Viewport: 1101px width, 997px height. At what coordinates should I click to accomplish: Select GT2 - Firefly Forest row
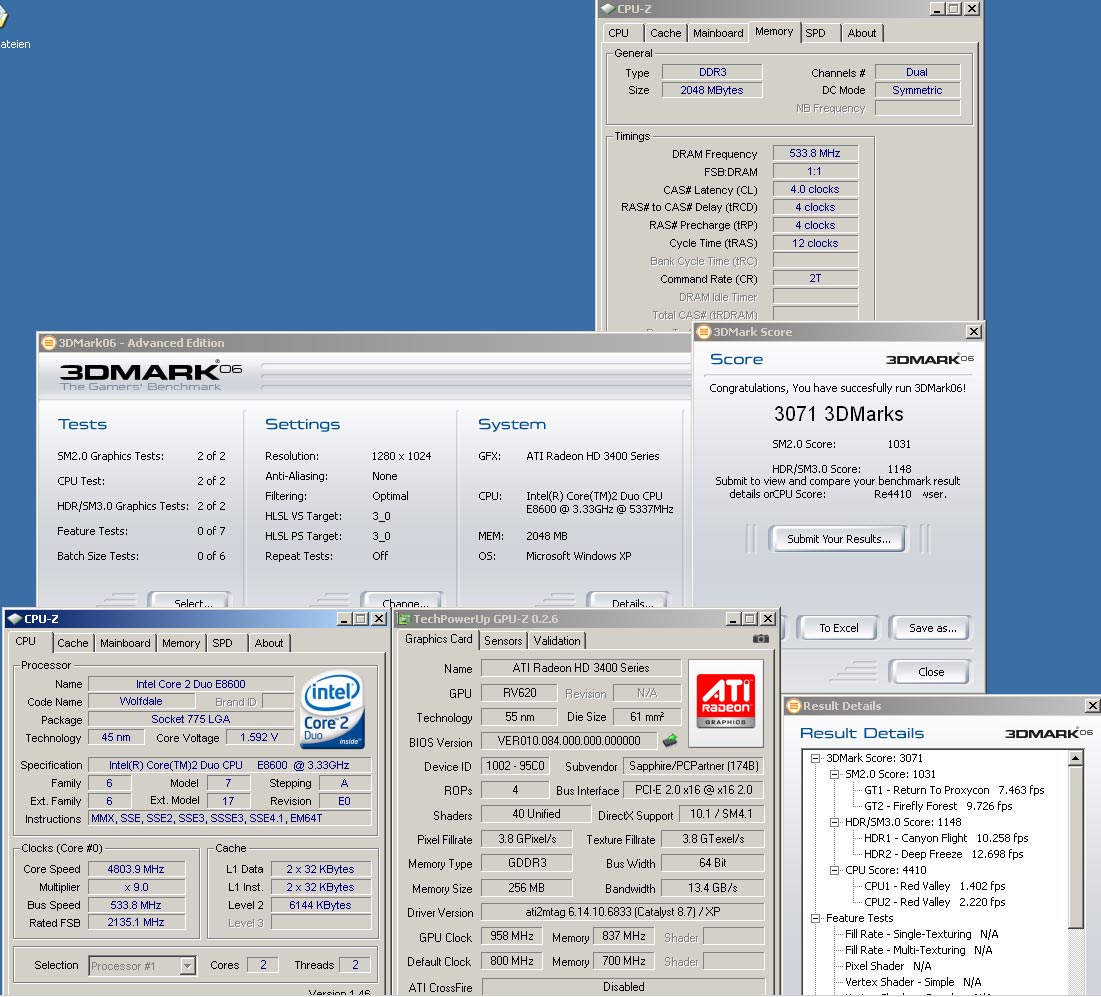point(937,806)
